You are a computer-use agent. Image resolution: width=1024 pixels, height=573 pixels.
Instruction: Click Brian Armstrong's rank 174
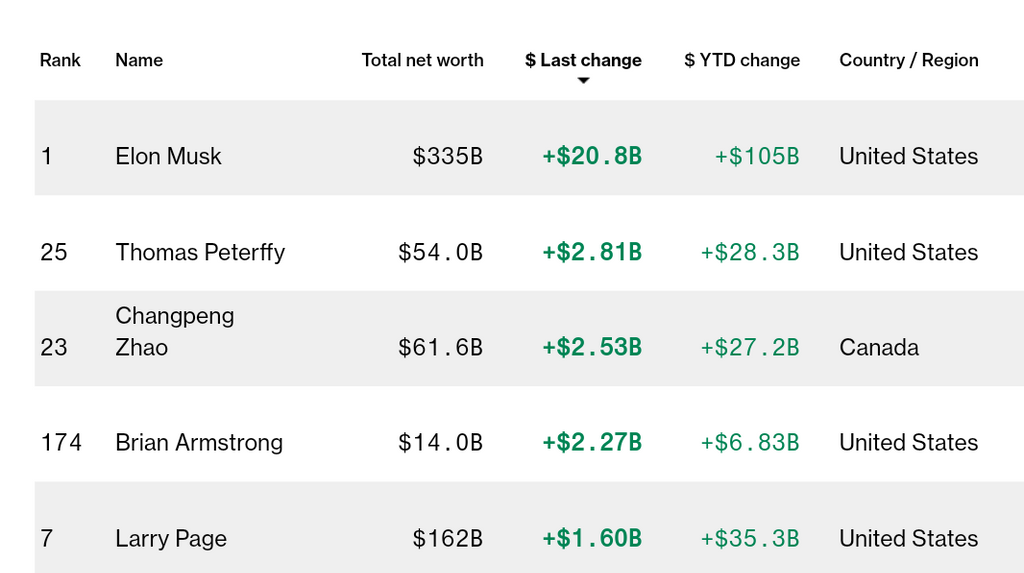(x=61, y=442)
